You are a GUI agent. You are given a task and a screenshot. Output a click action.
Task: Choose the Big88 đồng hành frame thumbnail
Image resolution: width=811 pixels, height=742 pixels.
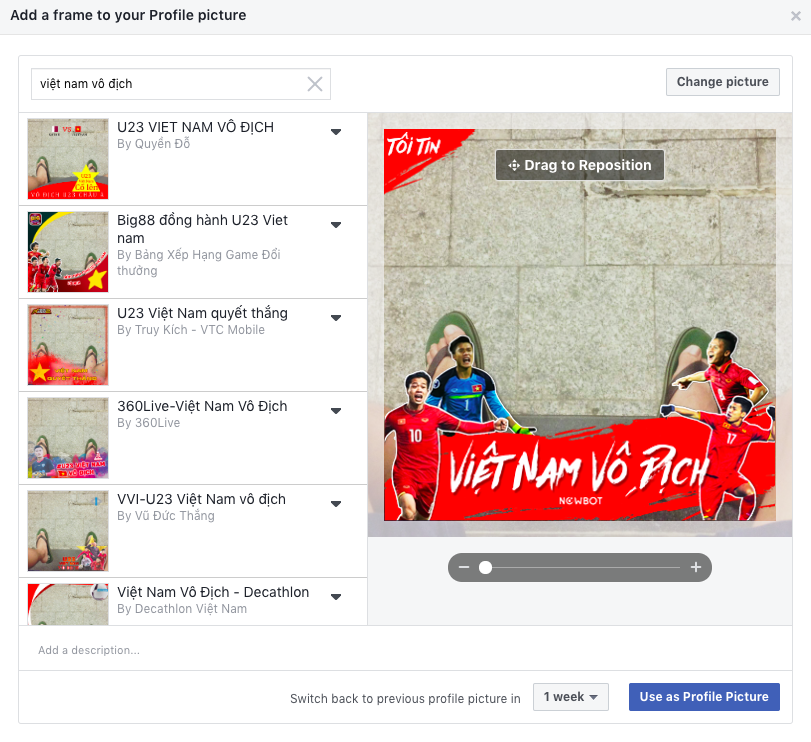(68, 252)
